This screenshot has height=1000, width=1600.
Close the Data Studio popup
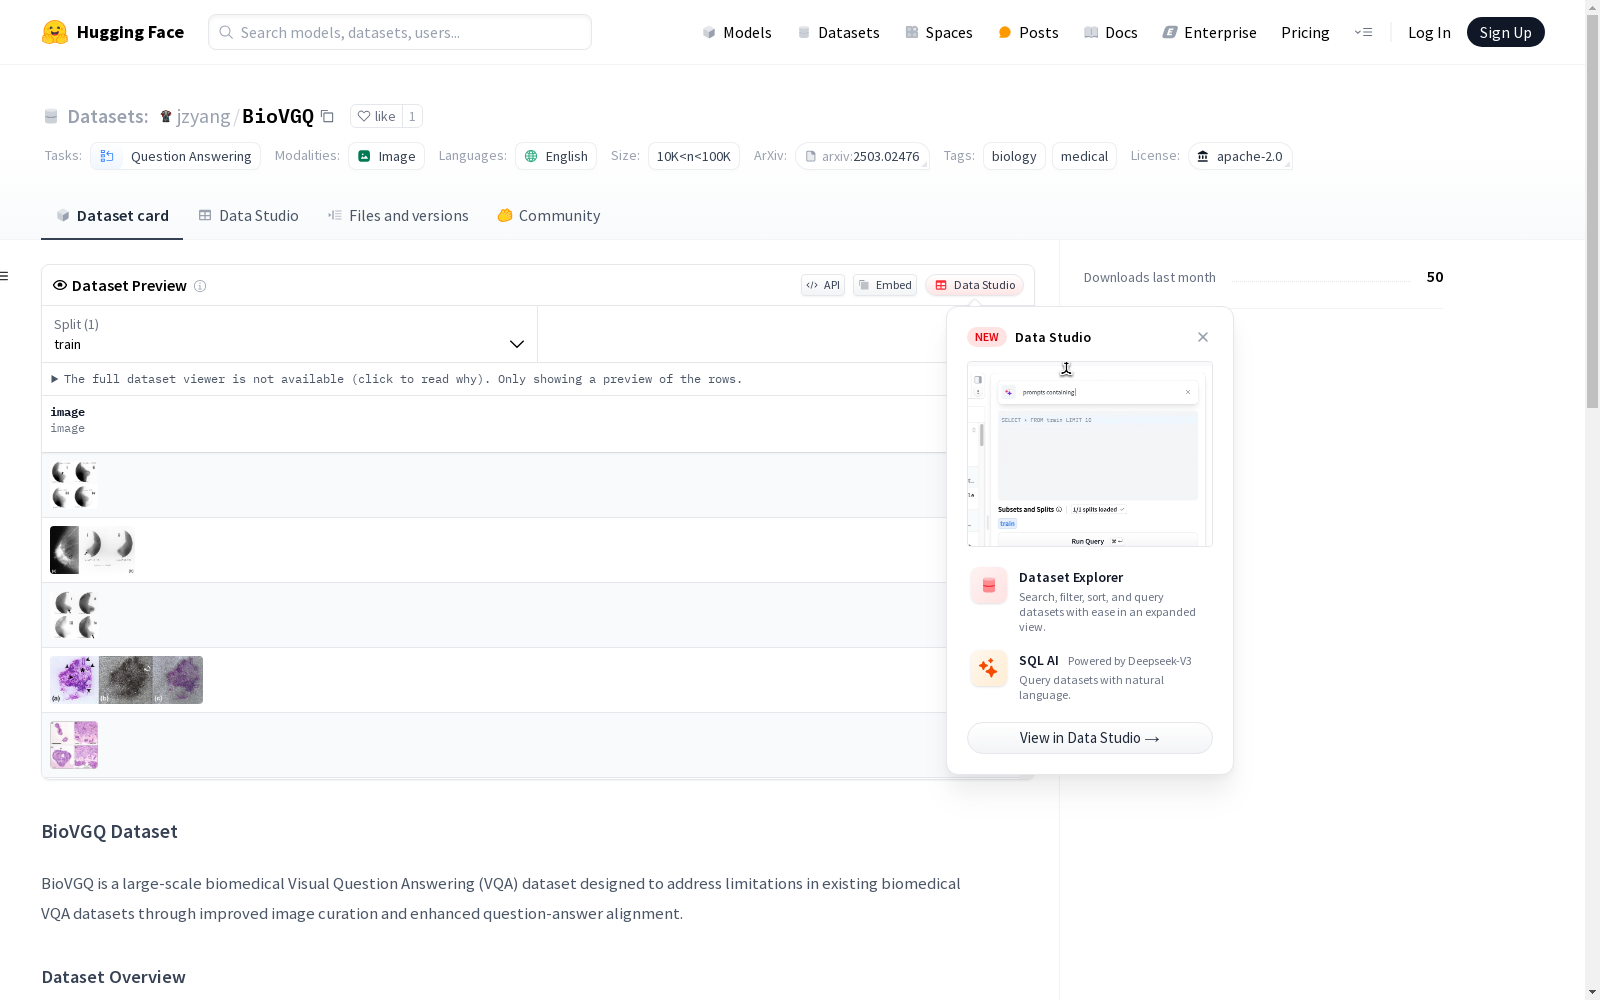(x=1203, y=337)
